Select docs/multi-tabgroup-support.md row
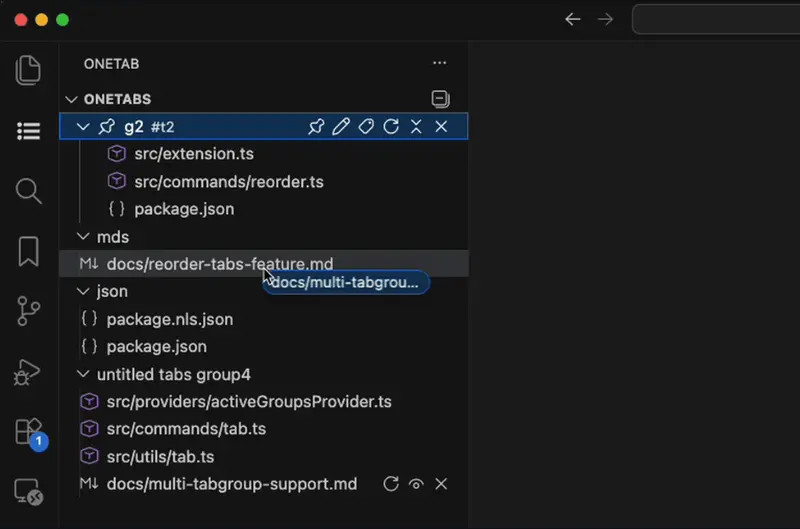Viewport: 800px width, 529px height. pos(264,484)
